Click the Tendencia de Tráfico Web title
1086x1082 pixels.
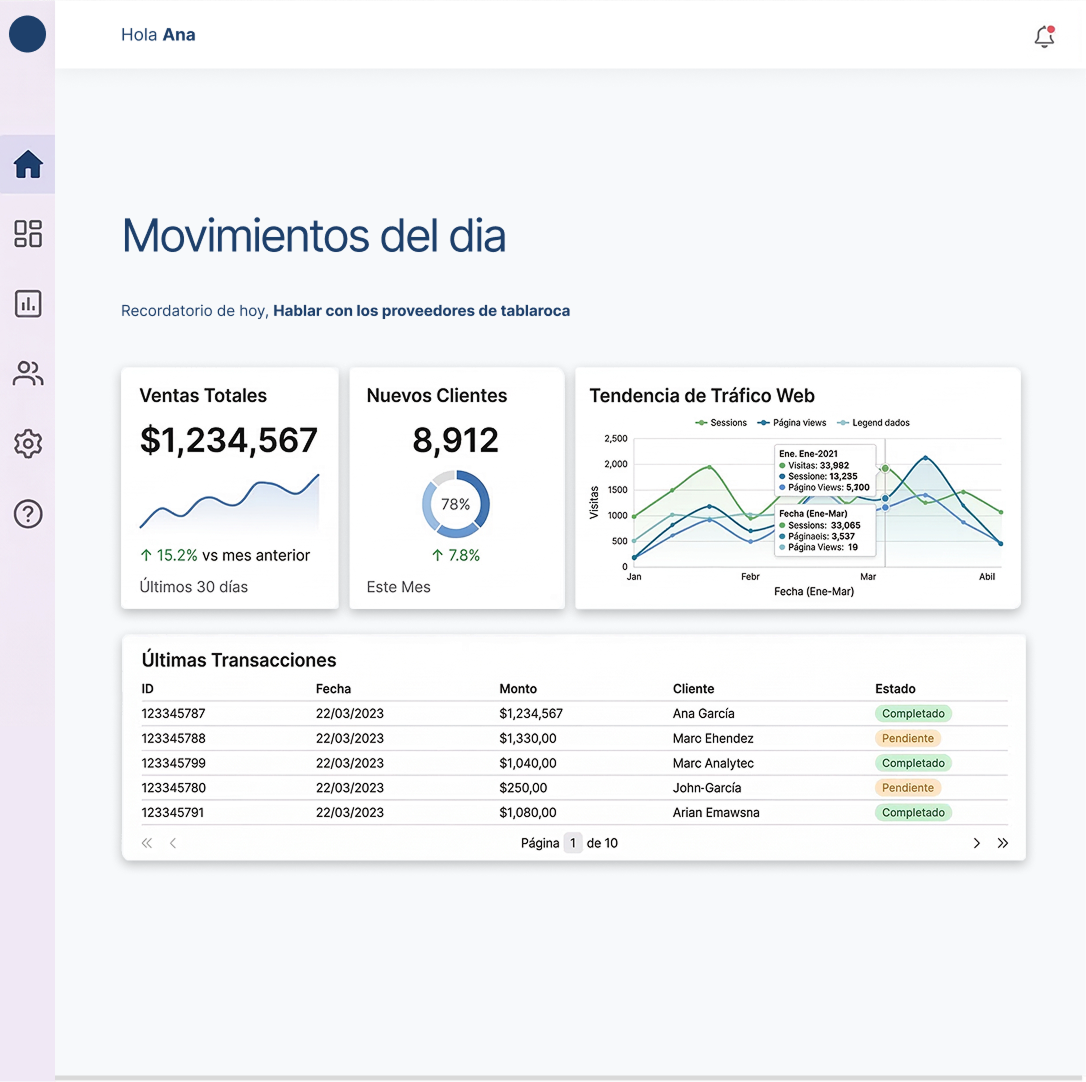702,396
